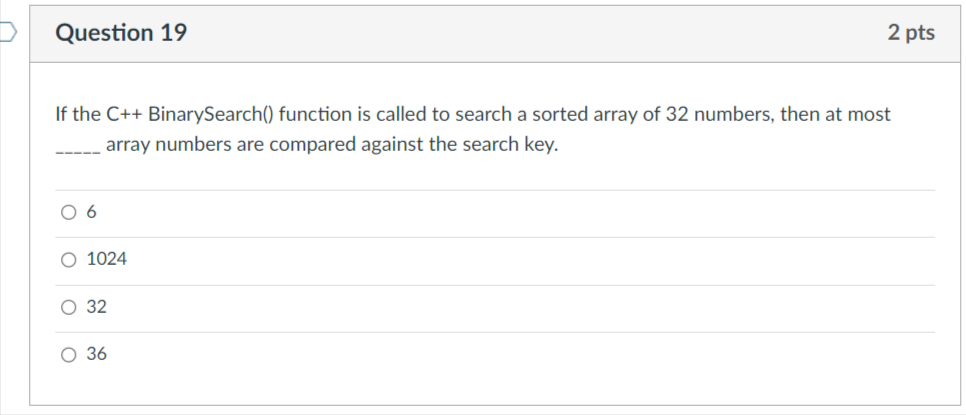
Task: Click the "C++" text in the question
Action: coord(125,115)
